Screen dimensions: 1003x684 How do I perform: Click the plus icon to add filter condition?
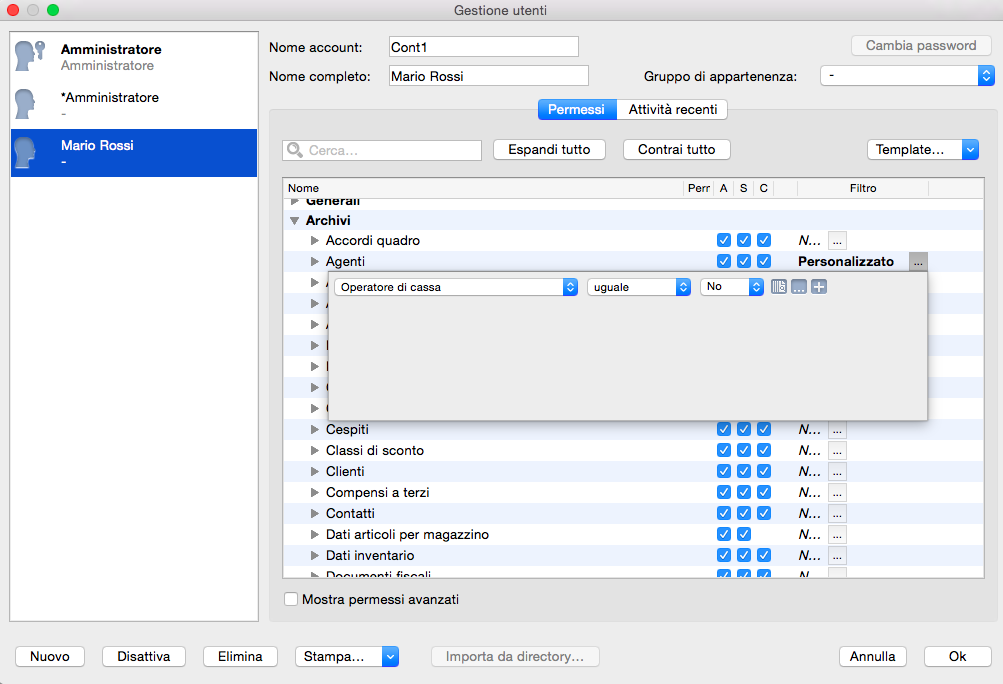pos(818,287)
